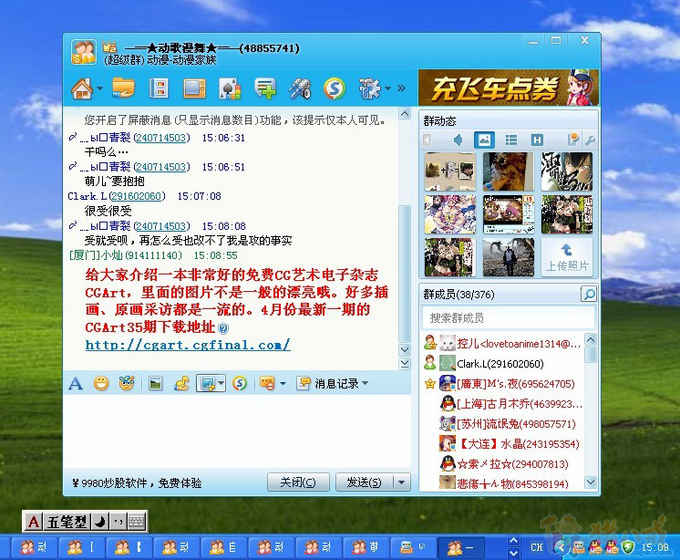The image size is (680, 560).
Task: Open the group shared files folder icon
Action: (124, 88)
